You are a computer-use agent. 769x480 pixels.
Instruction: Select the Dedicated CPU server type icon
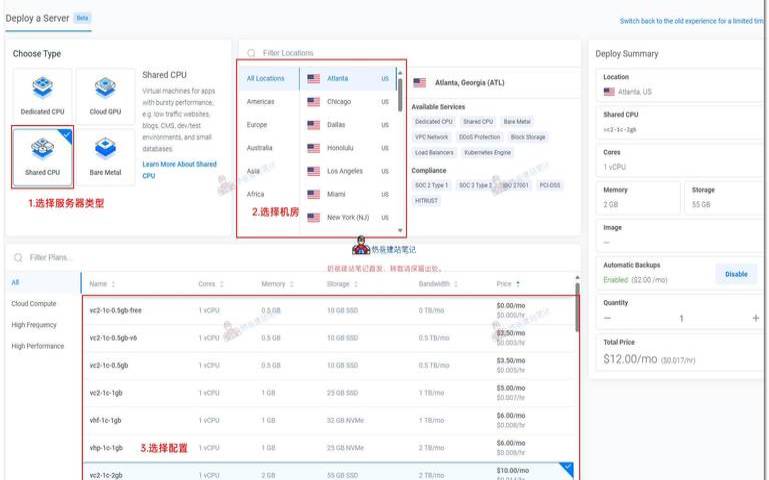42,87
